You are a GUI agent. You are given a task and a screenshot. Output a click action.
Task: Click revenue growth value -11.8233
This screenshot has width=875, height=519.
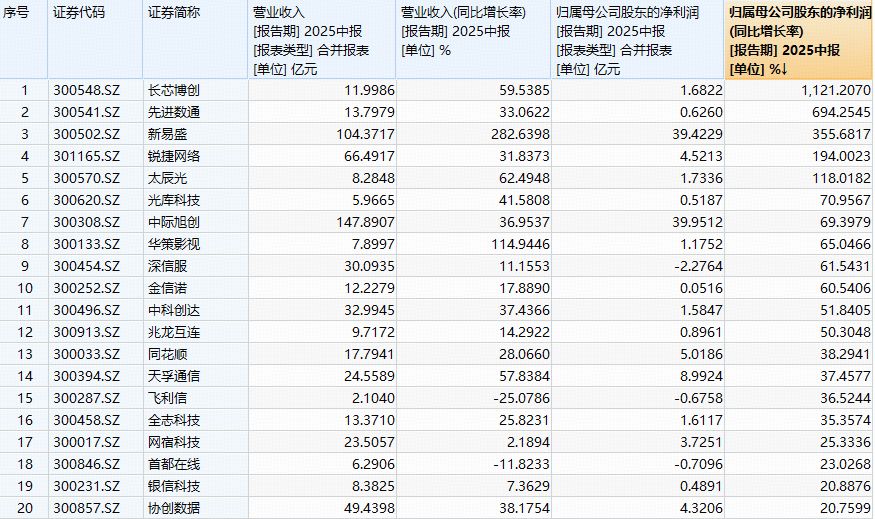tap(522, 464)
